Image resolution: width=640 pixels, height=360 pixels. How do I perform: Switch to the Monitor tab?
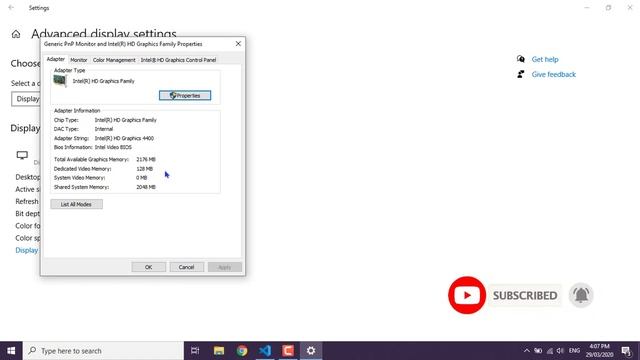click(79, 60)
